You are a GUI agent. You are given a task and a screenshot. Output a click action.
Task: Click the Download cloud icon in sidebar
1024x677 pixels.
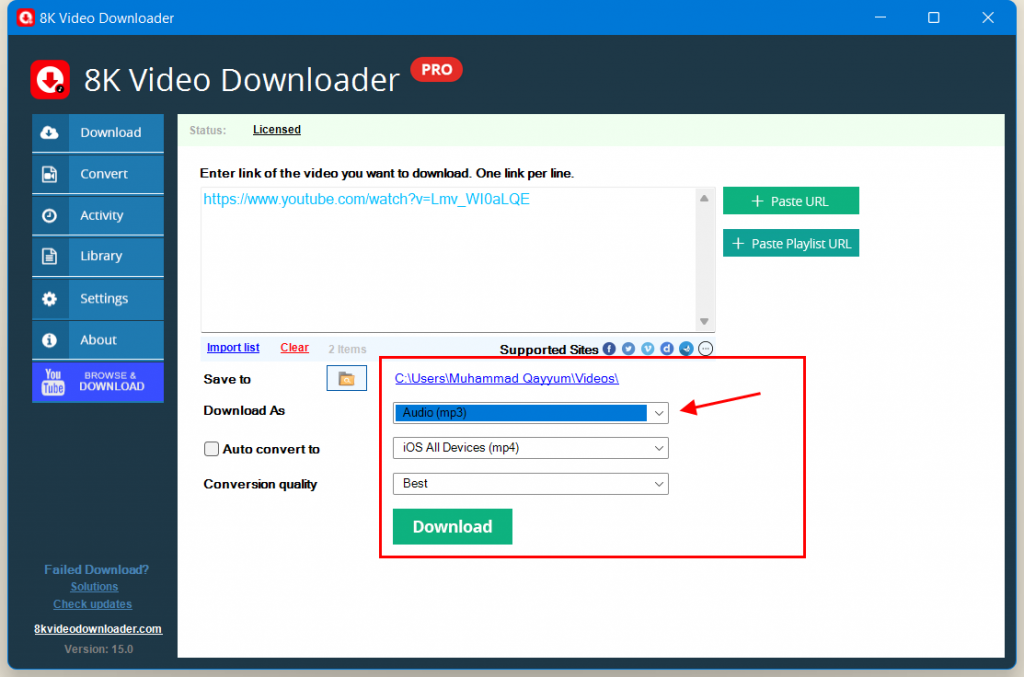pos(50,133)
